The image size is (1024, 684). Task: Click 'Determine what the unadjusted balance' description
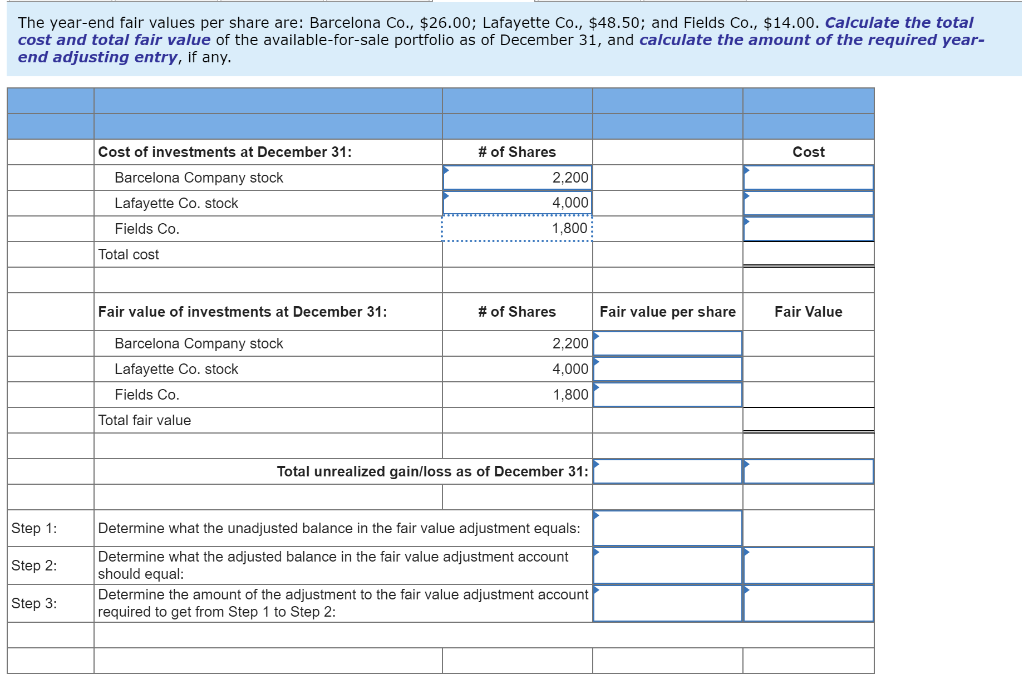pos(339,528)
